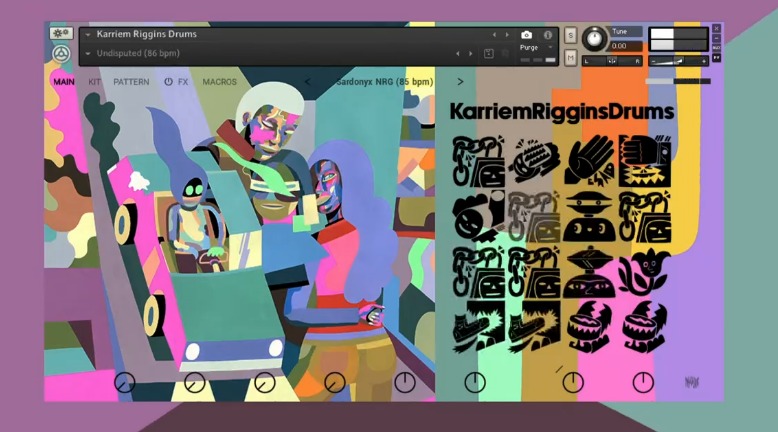Go to next instrument arrow
Image resolution: width=778 pixels, height=432 pixels.
click(507, 35)
